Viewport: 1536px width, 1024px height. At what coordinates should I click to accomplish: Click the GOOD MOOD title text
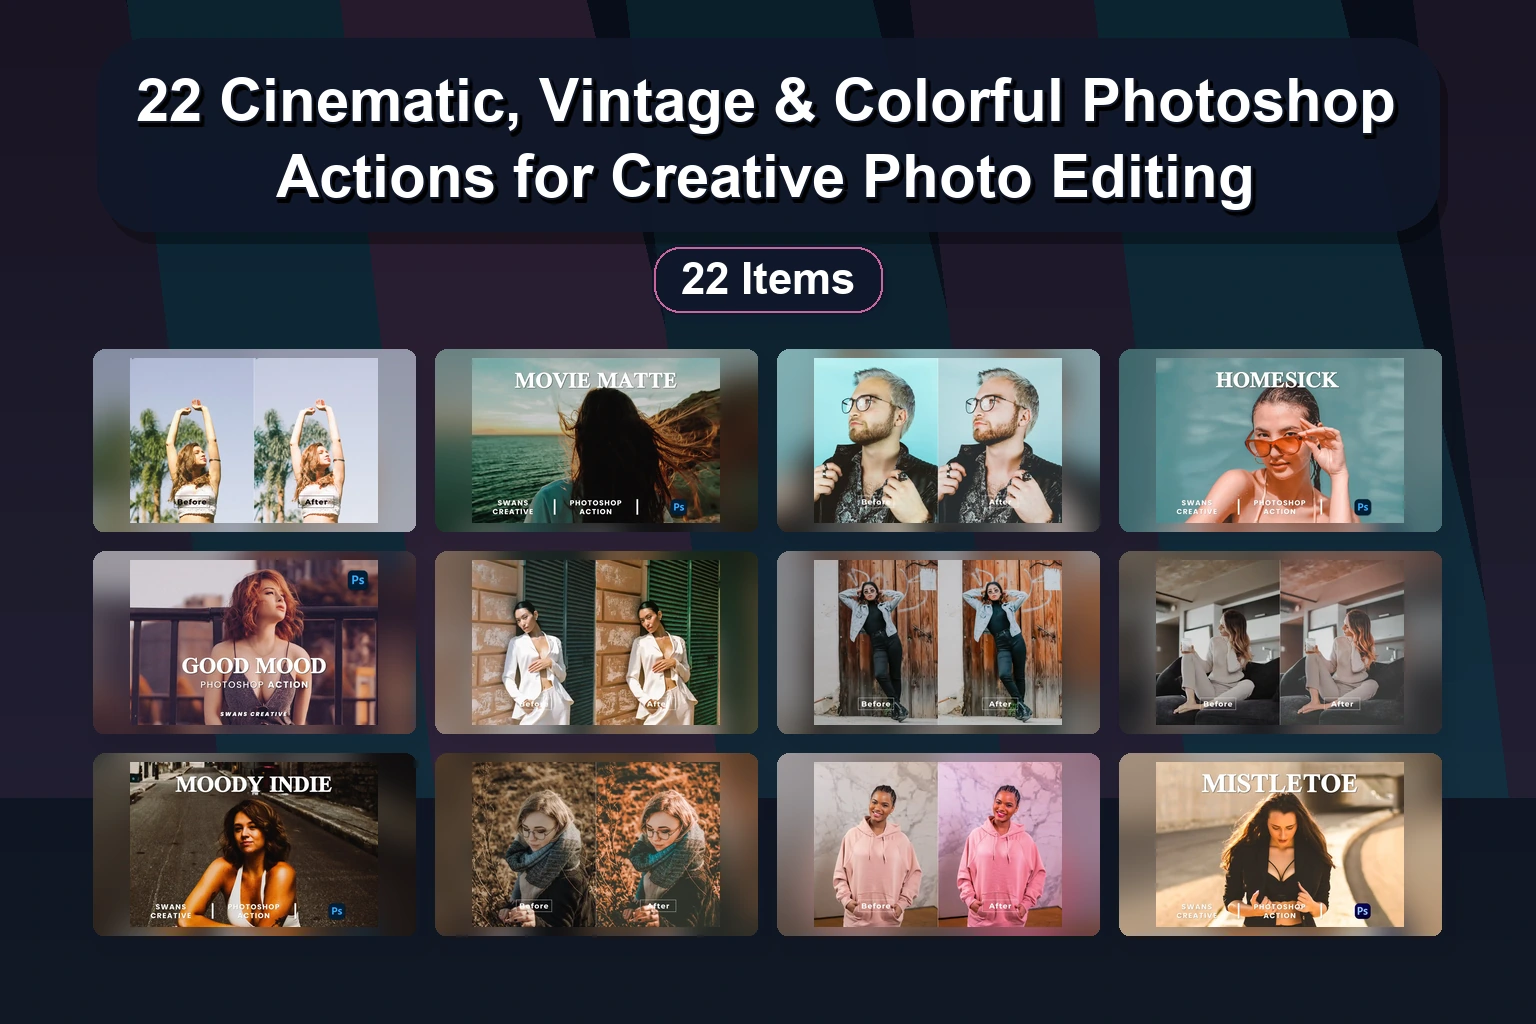254,666
